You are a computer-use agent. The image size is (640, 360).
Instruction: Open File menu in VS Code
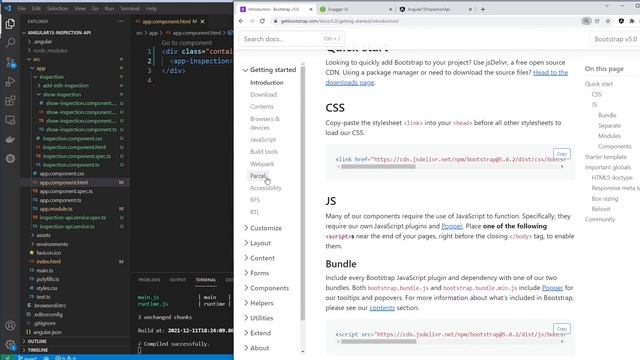22,8
